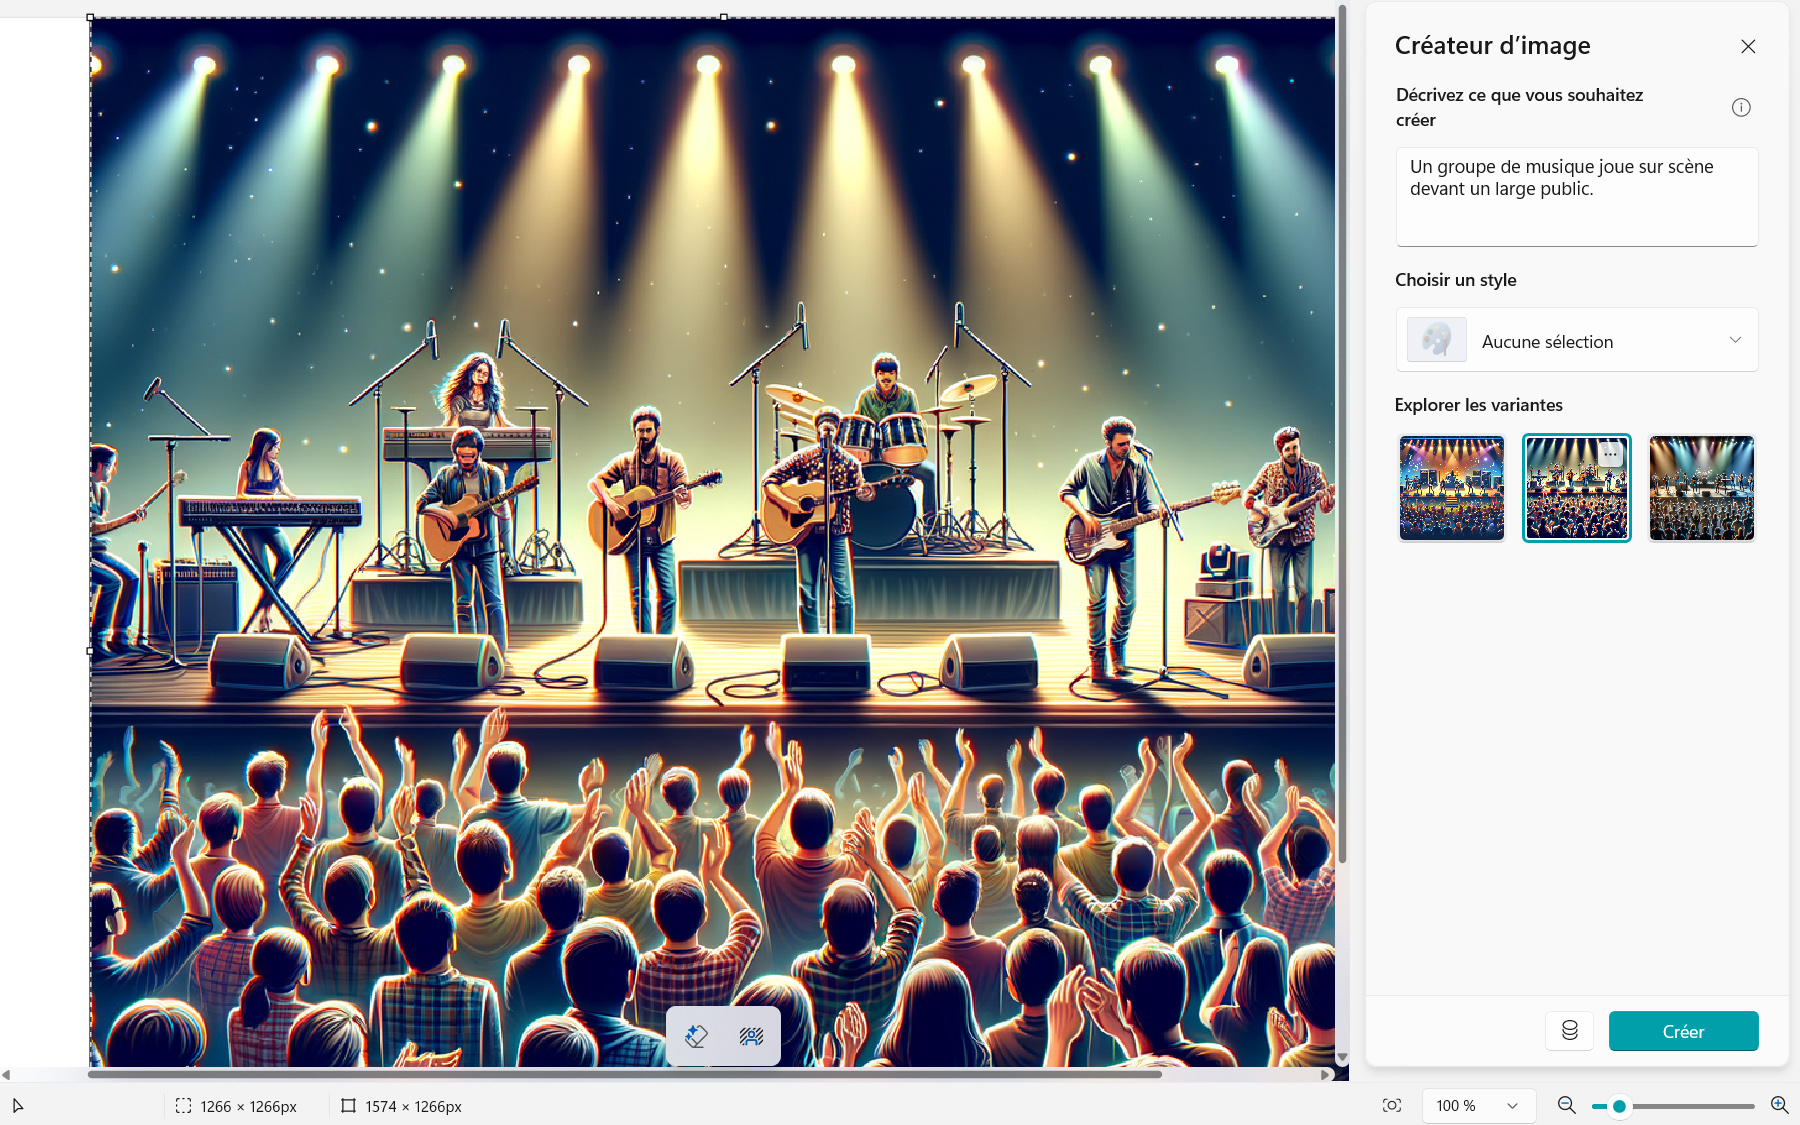Edit the image description prompt text field
1800x1125 pixels.
tap(1576, 196)
